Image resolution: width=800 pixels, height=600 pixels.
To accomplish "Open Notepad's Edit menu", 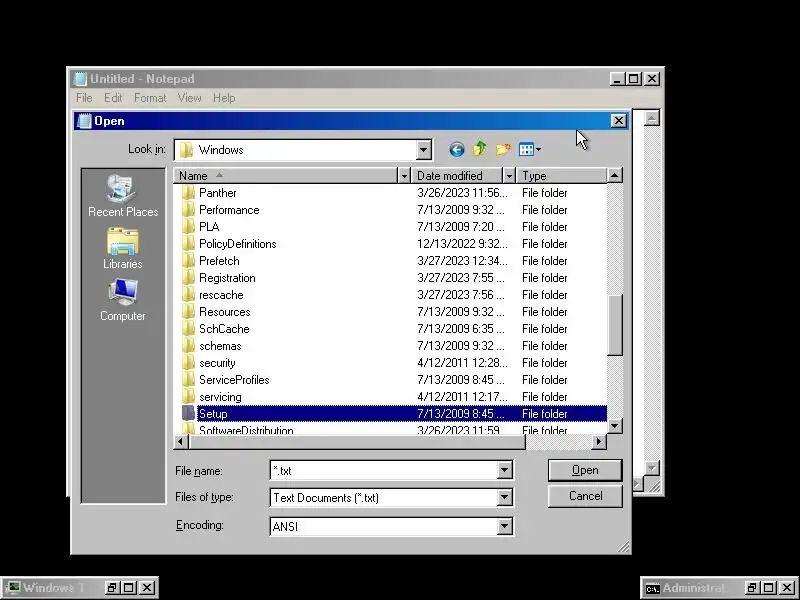I will [113, 98].
